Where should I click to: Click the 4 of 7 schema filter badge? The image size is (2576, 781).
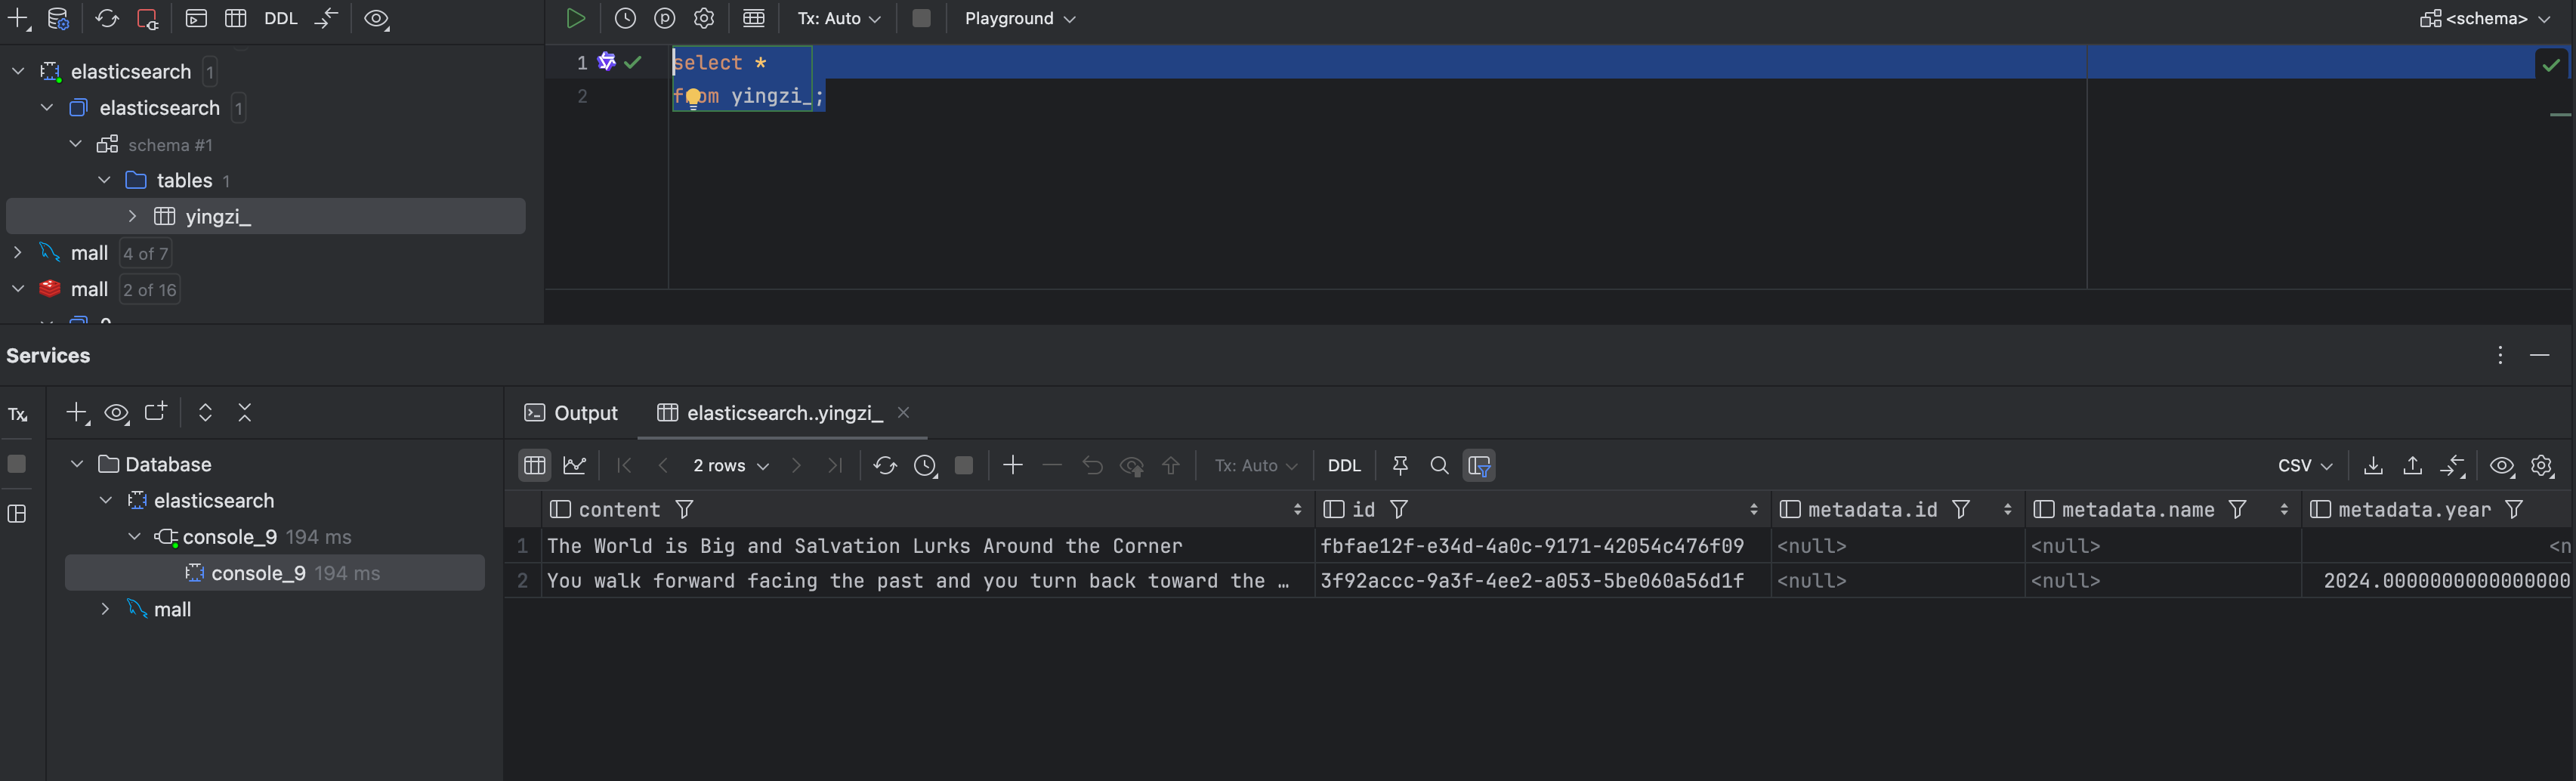[x=145, y=254]
